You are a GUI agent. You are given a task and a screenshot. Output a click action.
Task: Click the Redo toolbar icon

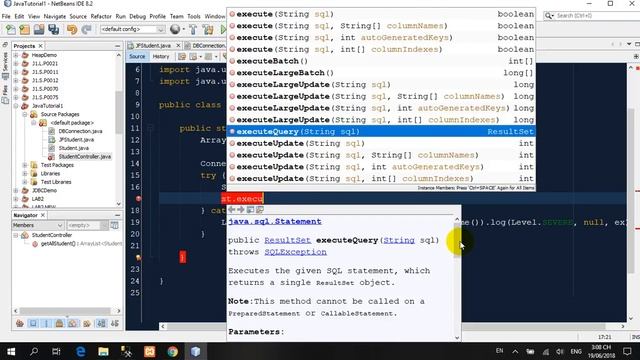click(x=86, y=29)
